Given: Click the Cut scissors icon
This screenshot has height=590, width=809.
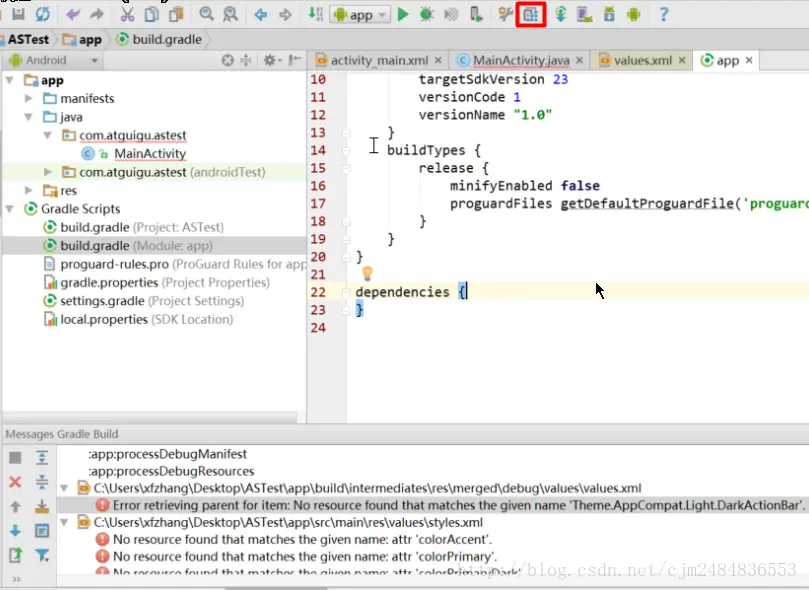Looking at the screenshot, I should pos(127,14).
